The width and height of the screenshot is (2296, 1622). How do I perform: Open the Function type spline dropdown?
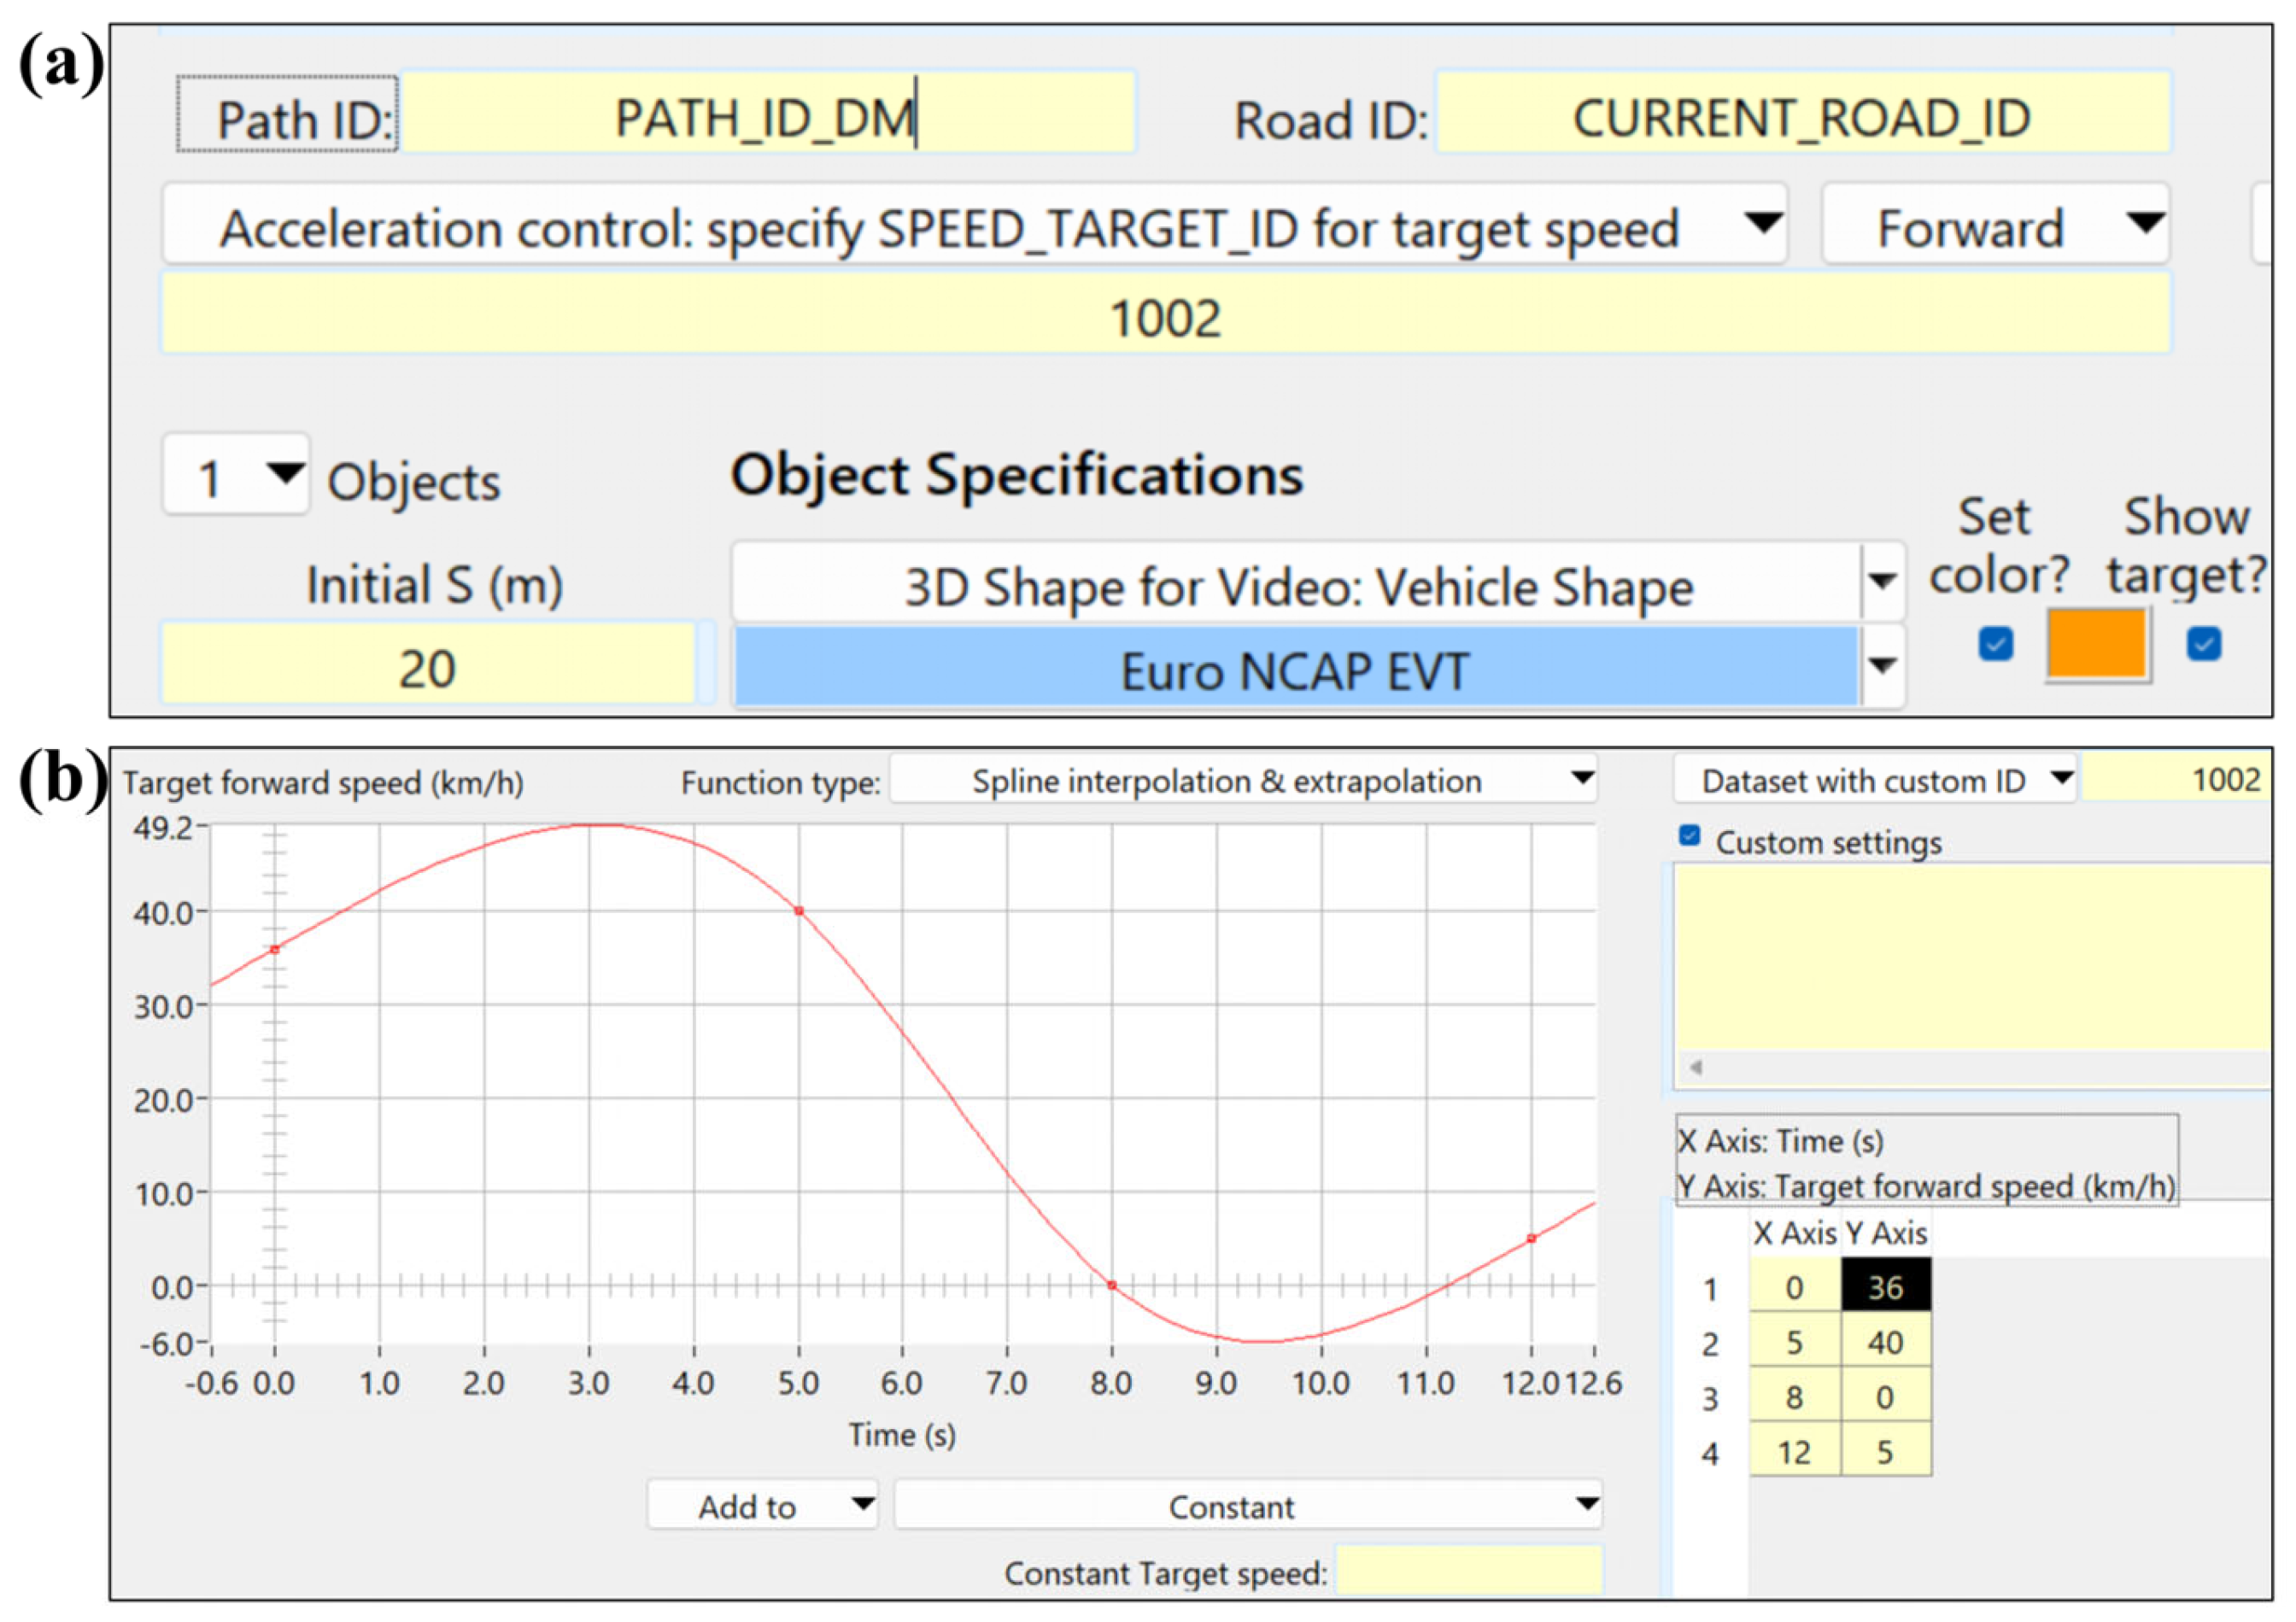click(1243, 780)
